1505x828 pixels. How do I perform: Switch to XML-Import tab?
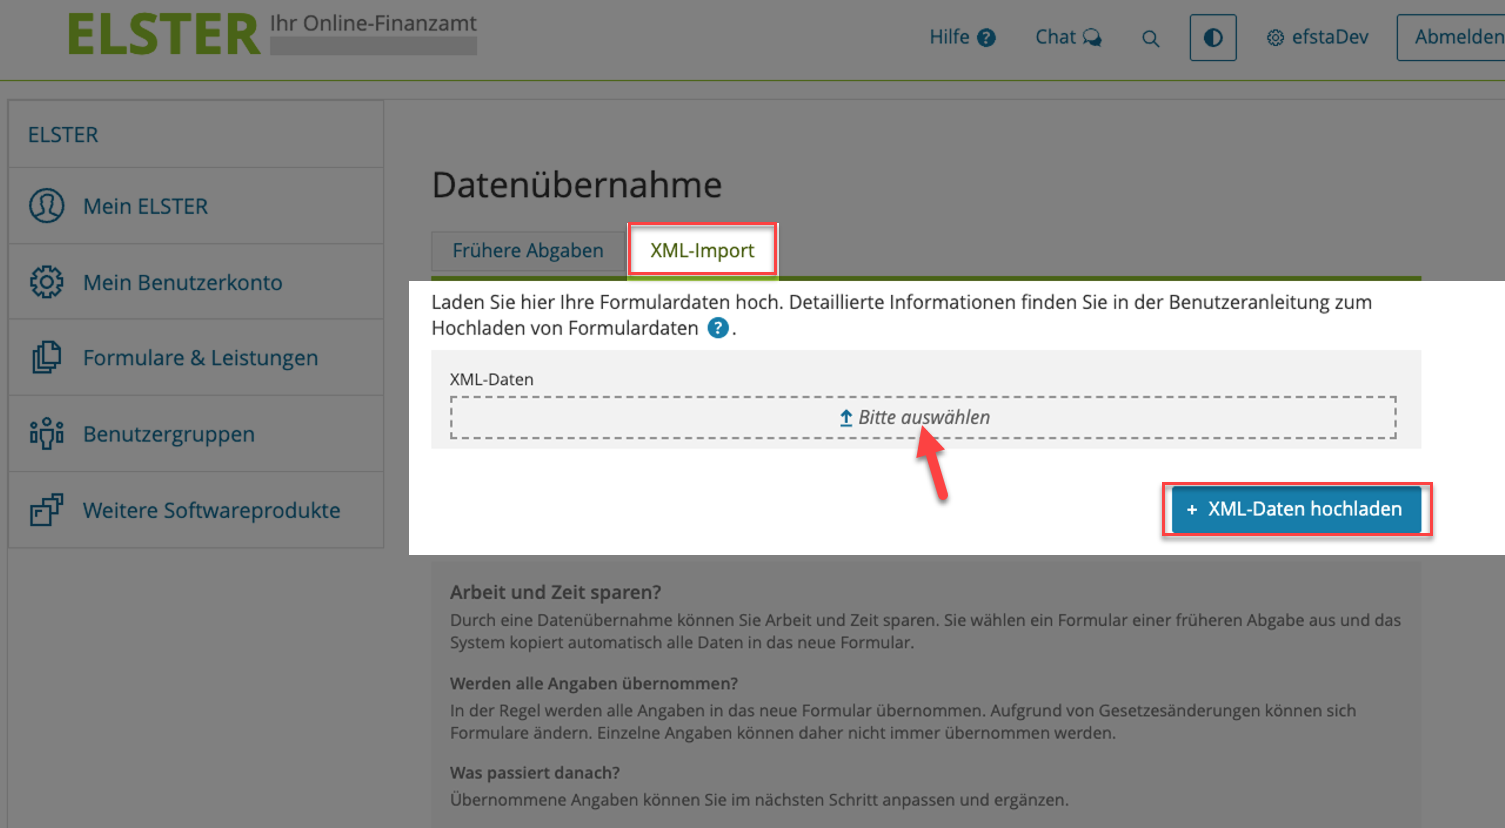702,251
